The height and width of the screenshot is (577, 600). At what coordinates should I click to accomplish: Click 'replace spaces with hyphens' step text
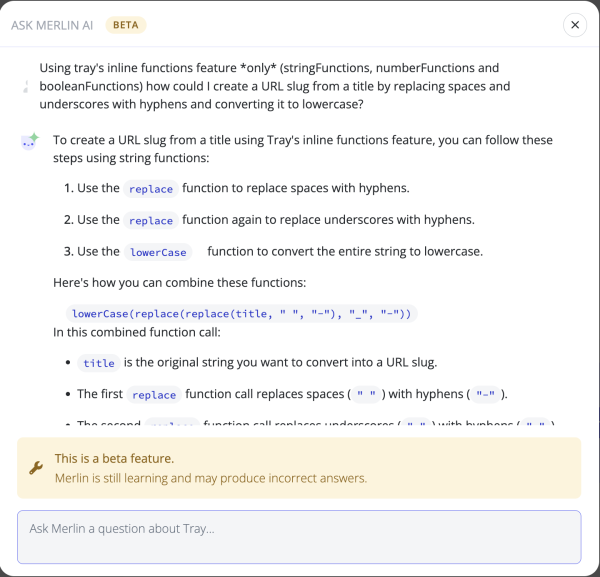coord(296,188)
